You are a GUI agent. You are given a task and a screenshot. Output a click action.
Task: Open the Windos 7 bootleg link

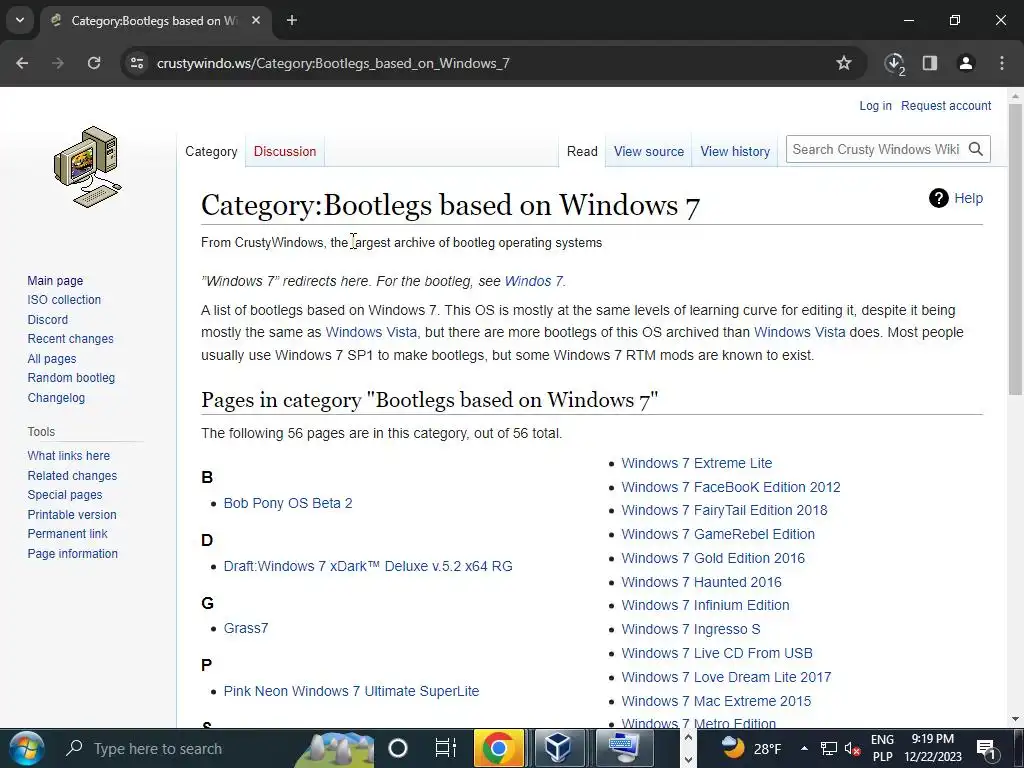pyautogui.click(x=534, y=281)
